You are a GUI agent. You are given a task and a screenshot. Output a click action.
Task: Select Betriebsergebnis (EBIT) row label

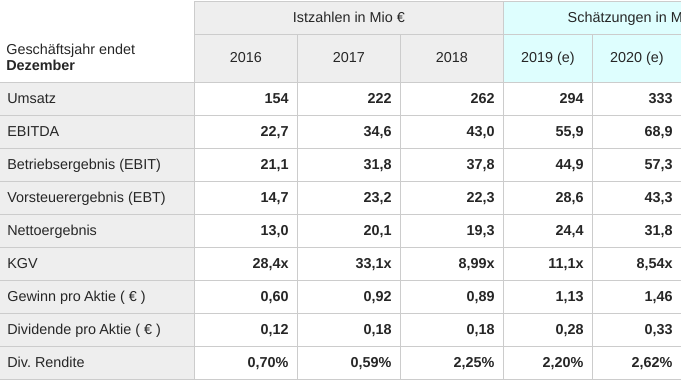pyautogui.click(x=84, y=165)
